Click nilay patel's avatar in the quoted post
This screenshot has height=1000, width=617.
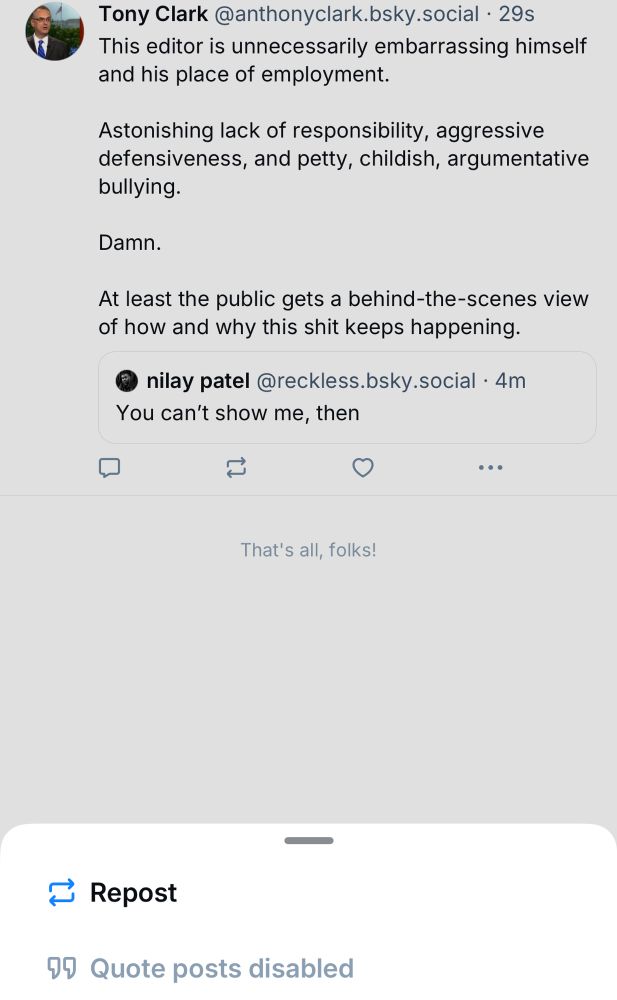127,381
